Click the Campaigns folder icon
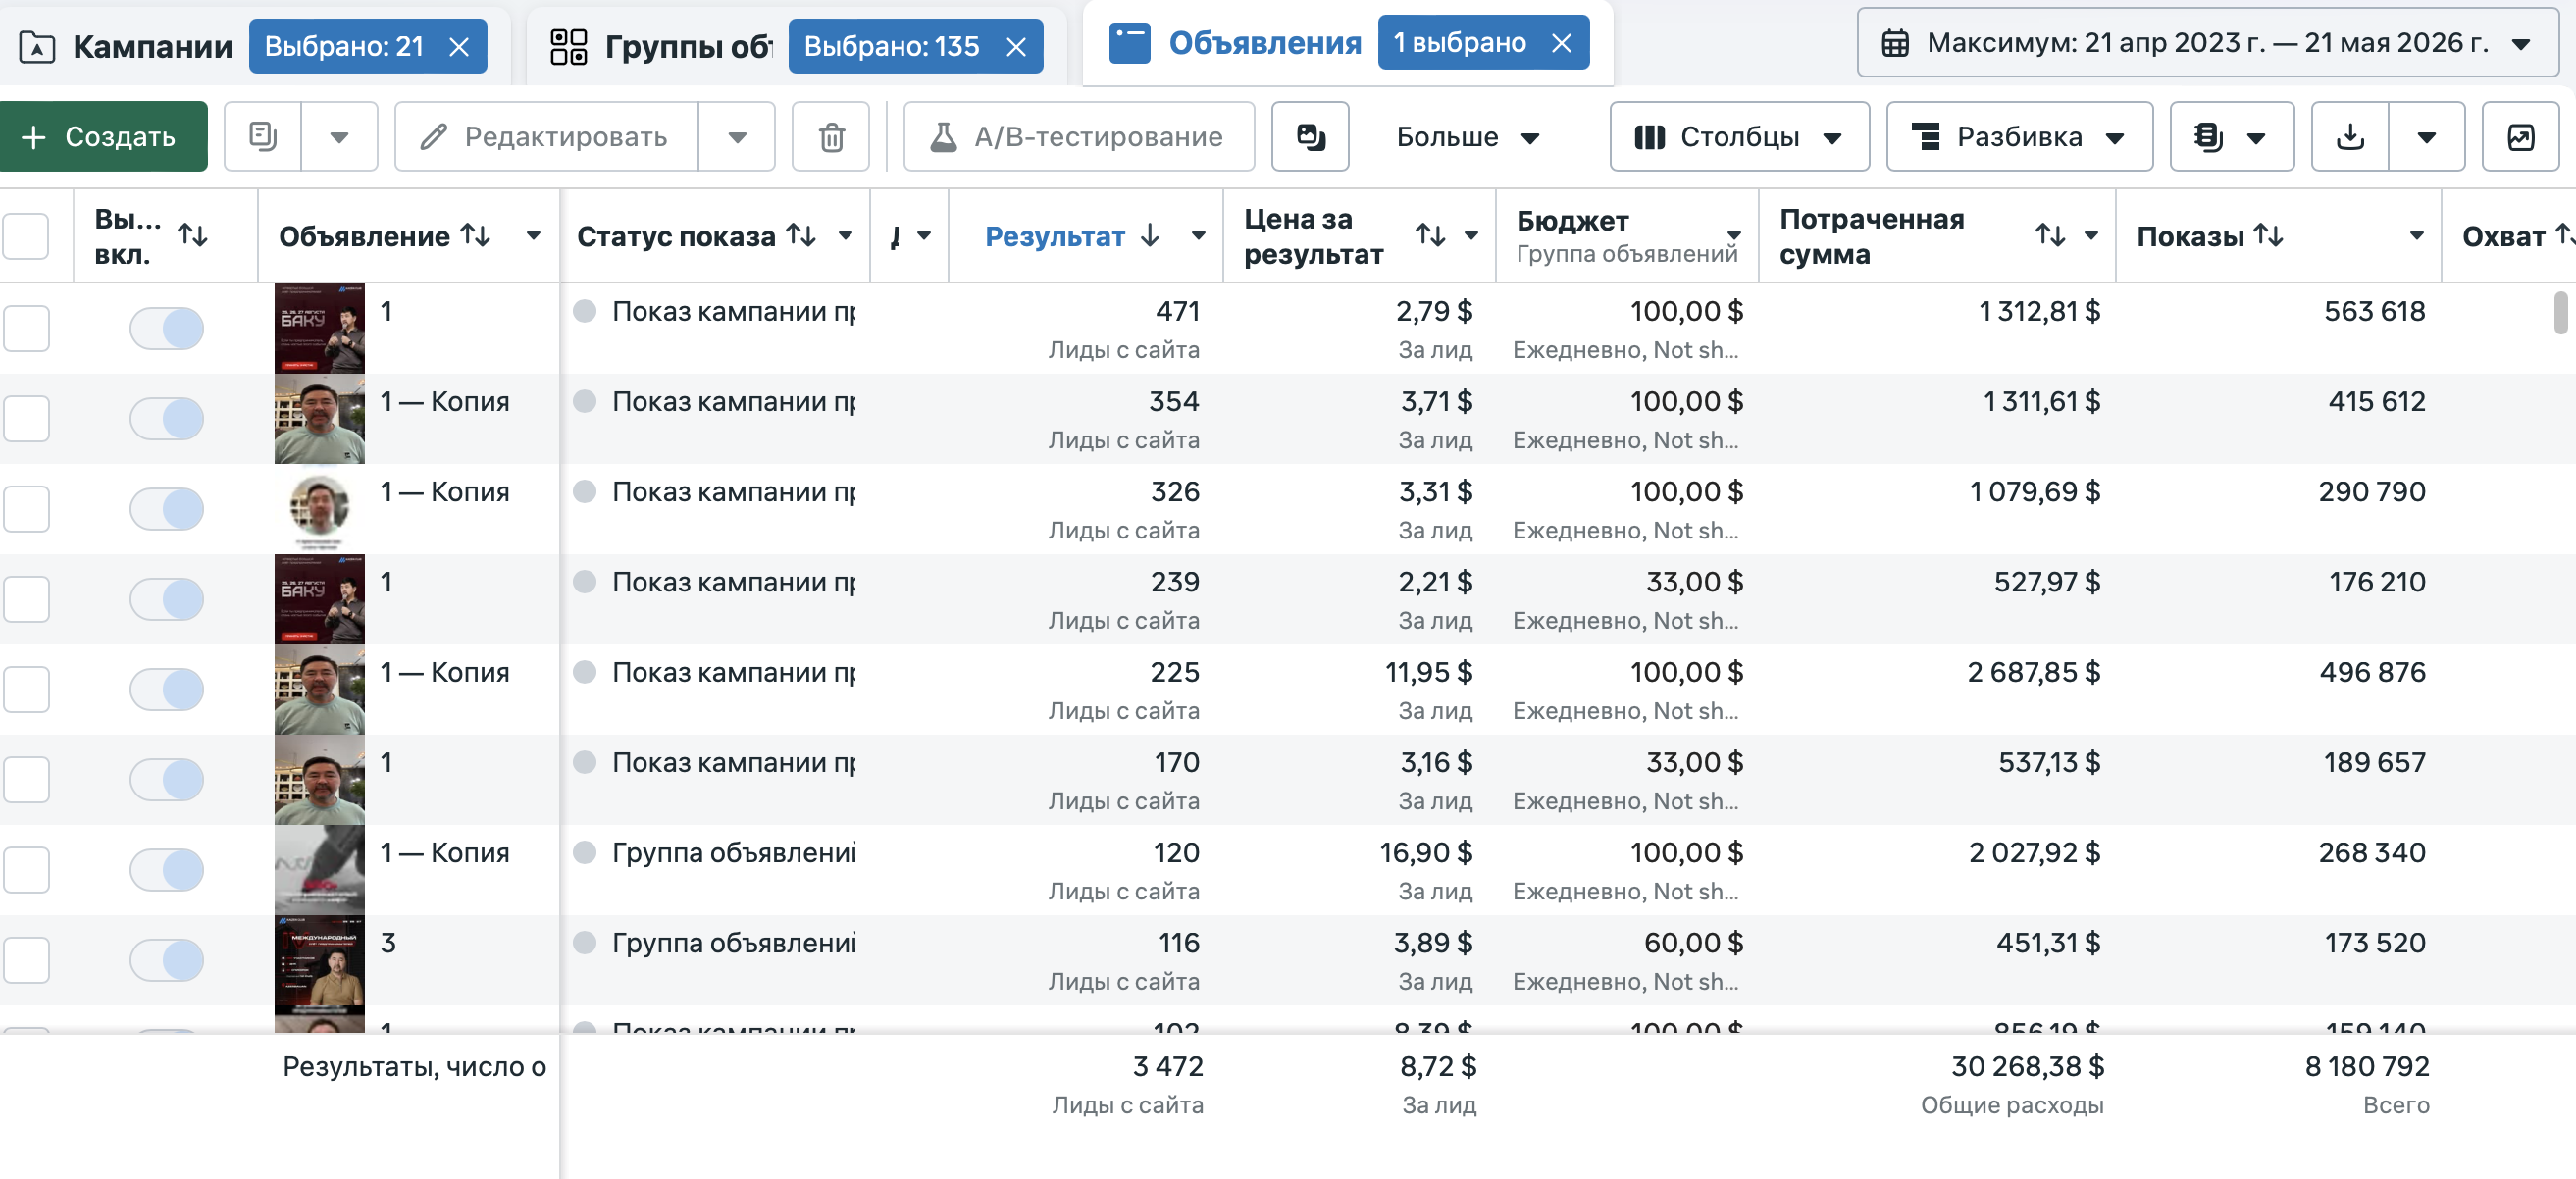Screen dimensions: 2576x1179 tap(37, 46)
